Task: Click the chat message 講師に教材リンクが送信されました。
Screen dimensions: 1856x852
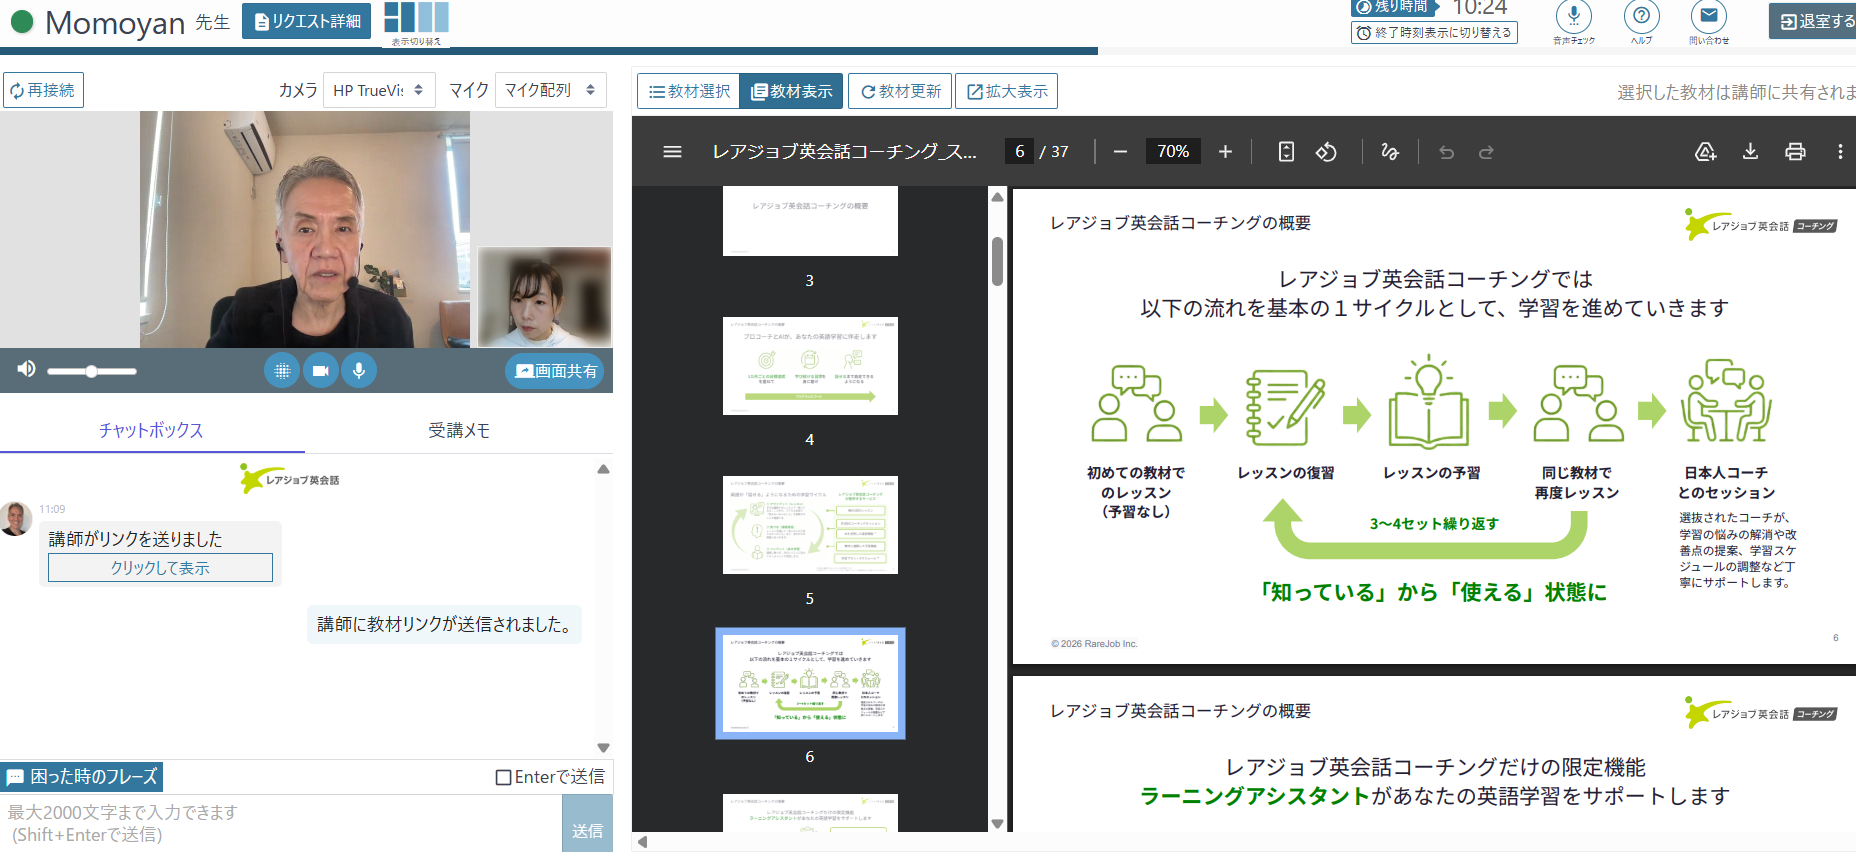Action: tap(444, 624)
